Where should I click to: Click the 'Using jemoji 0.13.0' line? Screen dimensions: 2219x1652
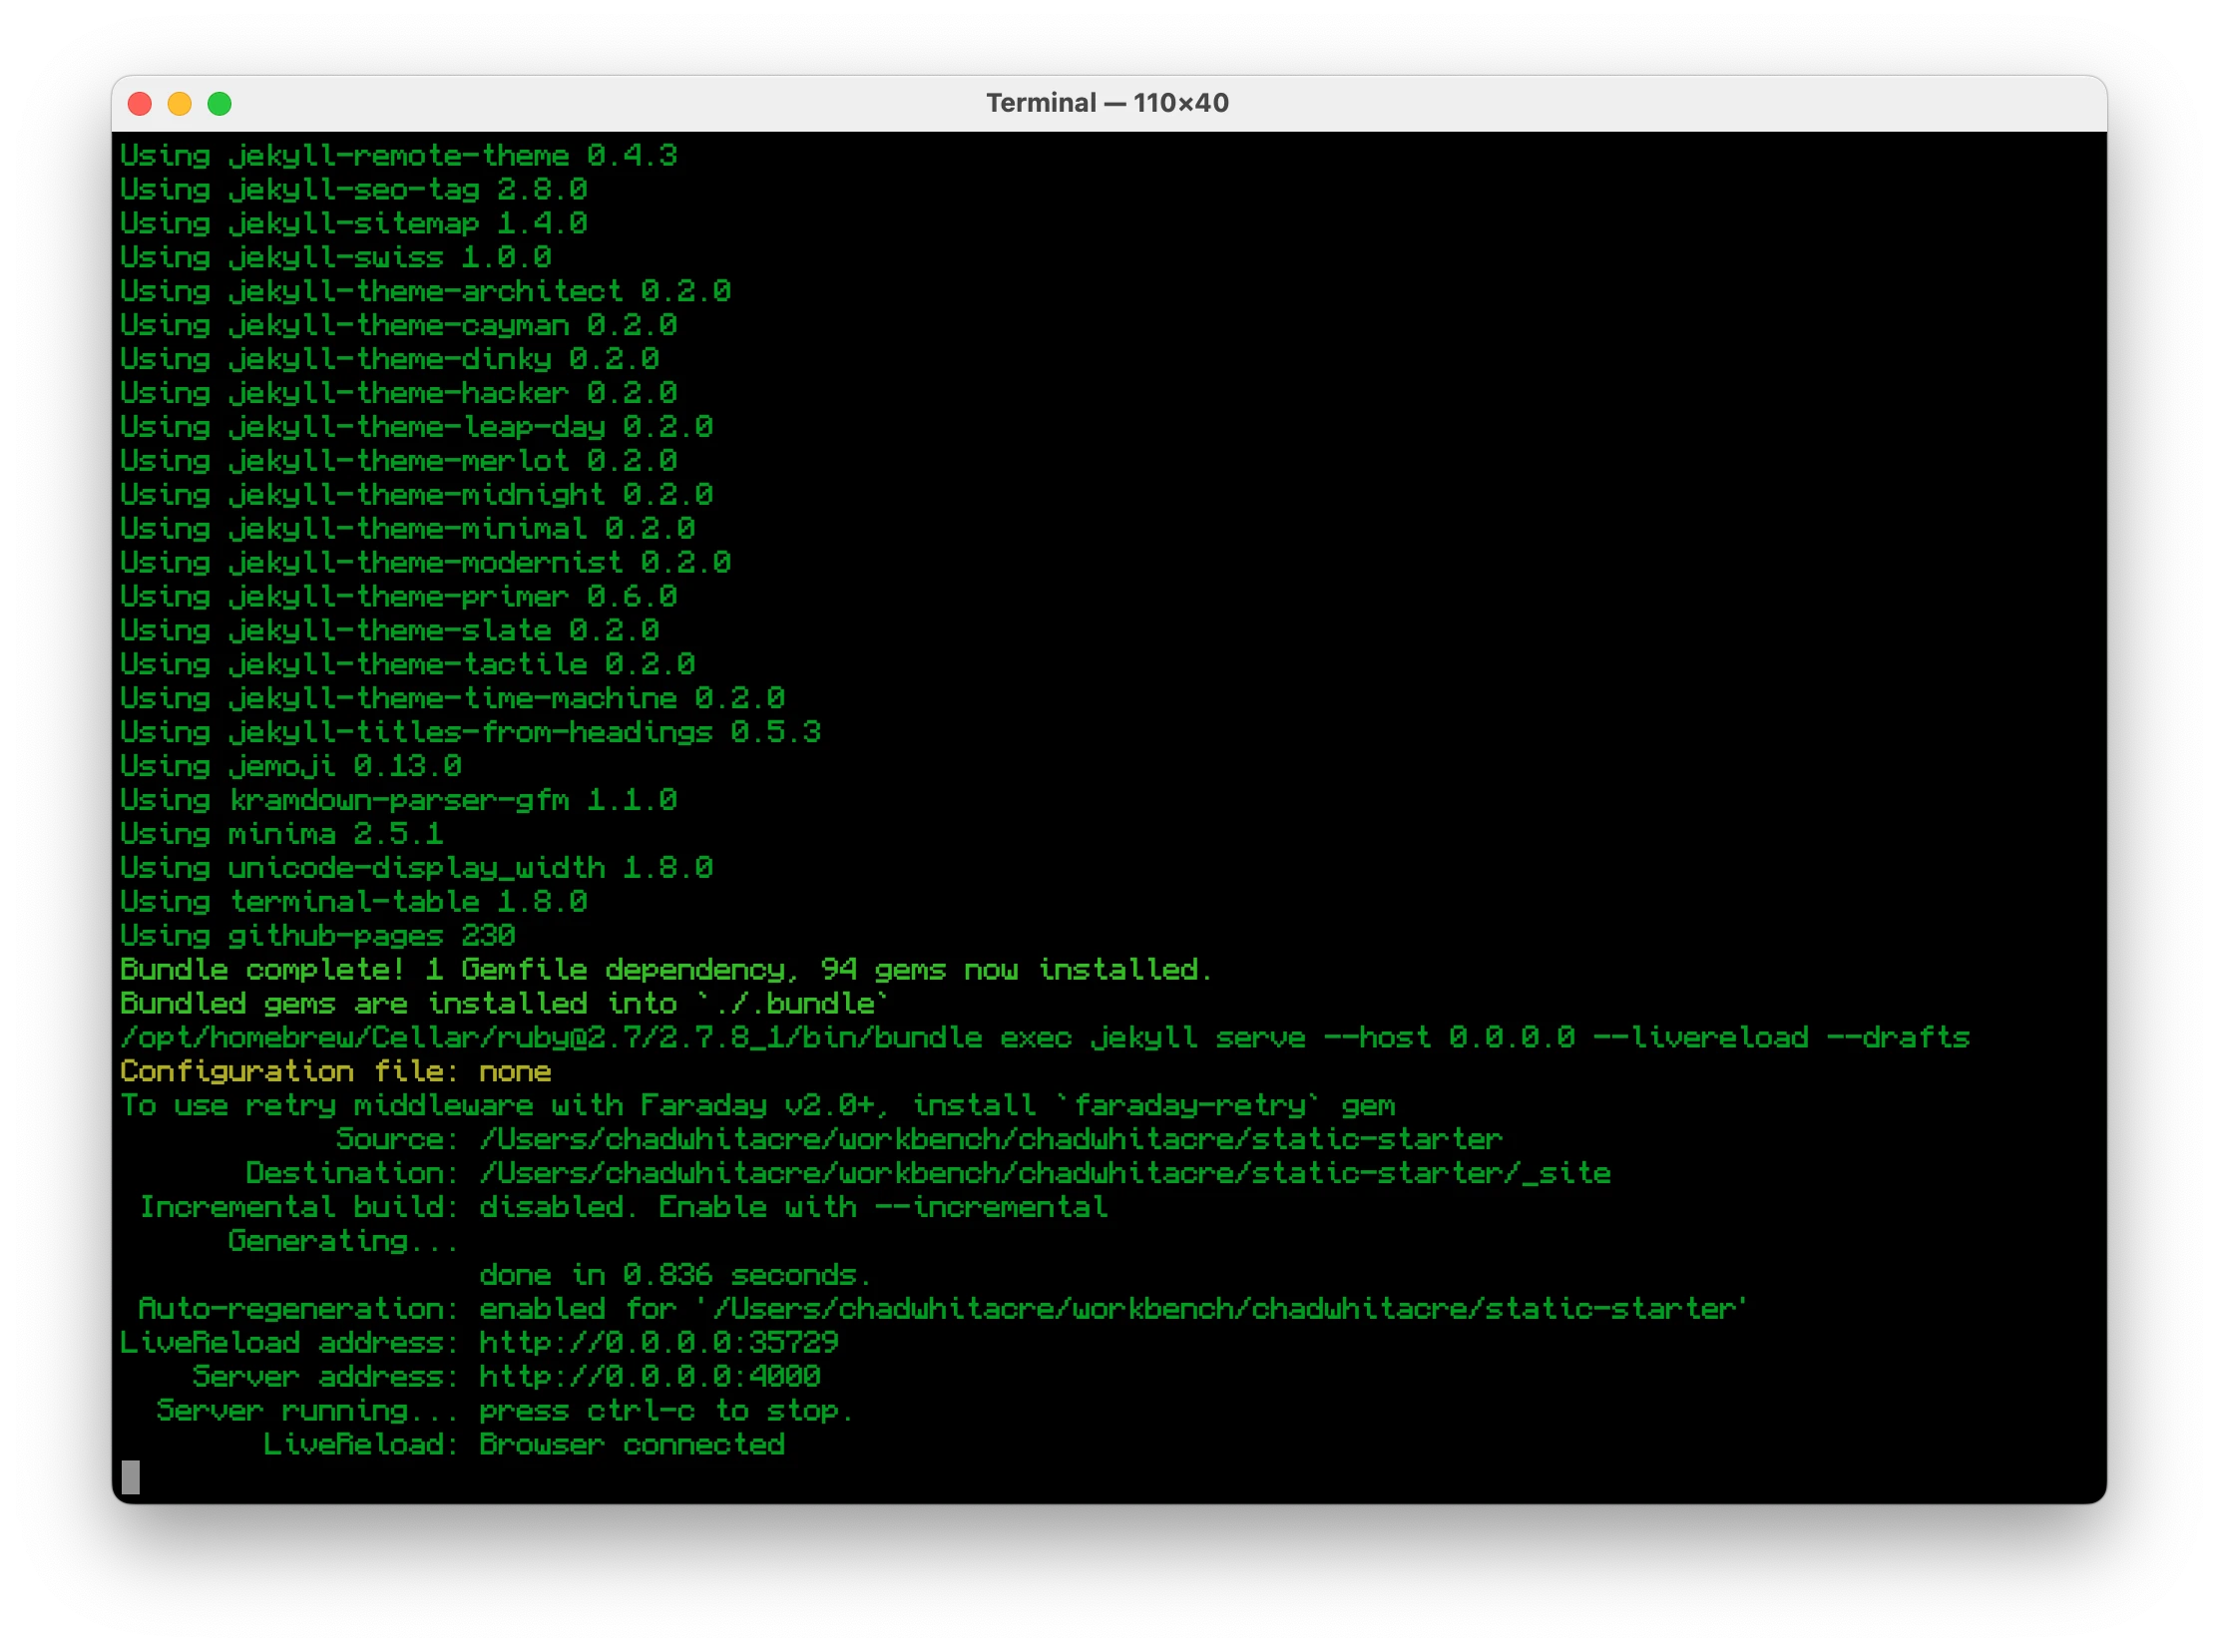coord(290,766)
